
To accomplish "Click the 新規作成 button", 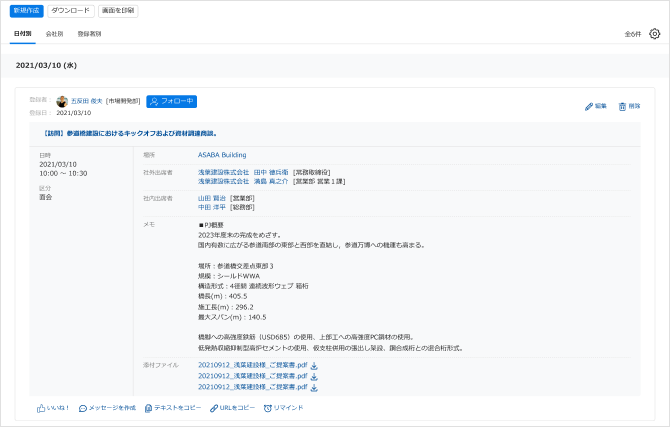I will (x=26, y=10).
